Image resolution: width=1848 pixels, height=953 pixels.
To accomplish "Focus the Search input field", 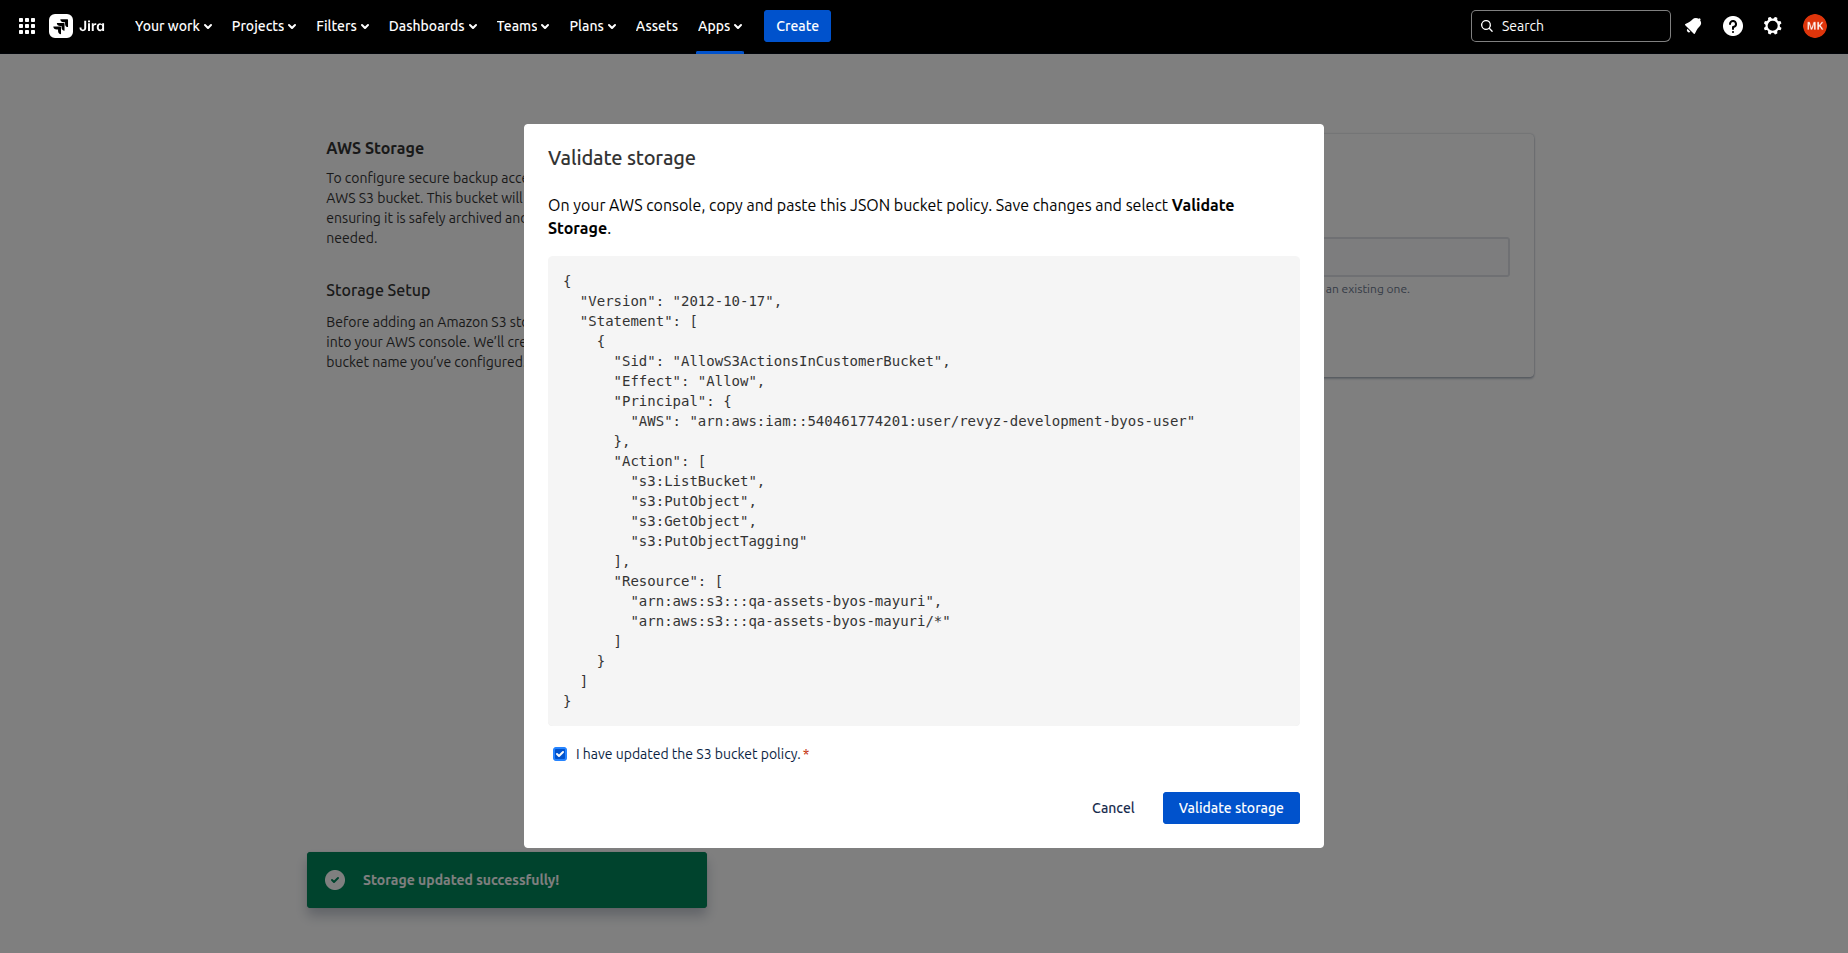I will (1580, 26).
